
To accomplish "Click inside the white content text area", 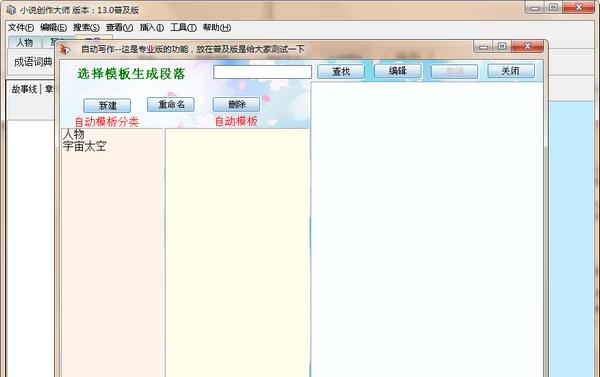I will pyautogui.click(x=427, y=229).
